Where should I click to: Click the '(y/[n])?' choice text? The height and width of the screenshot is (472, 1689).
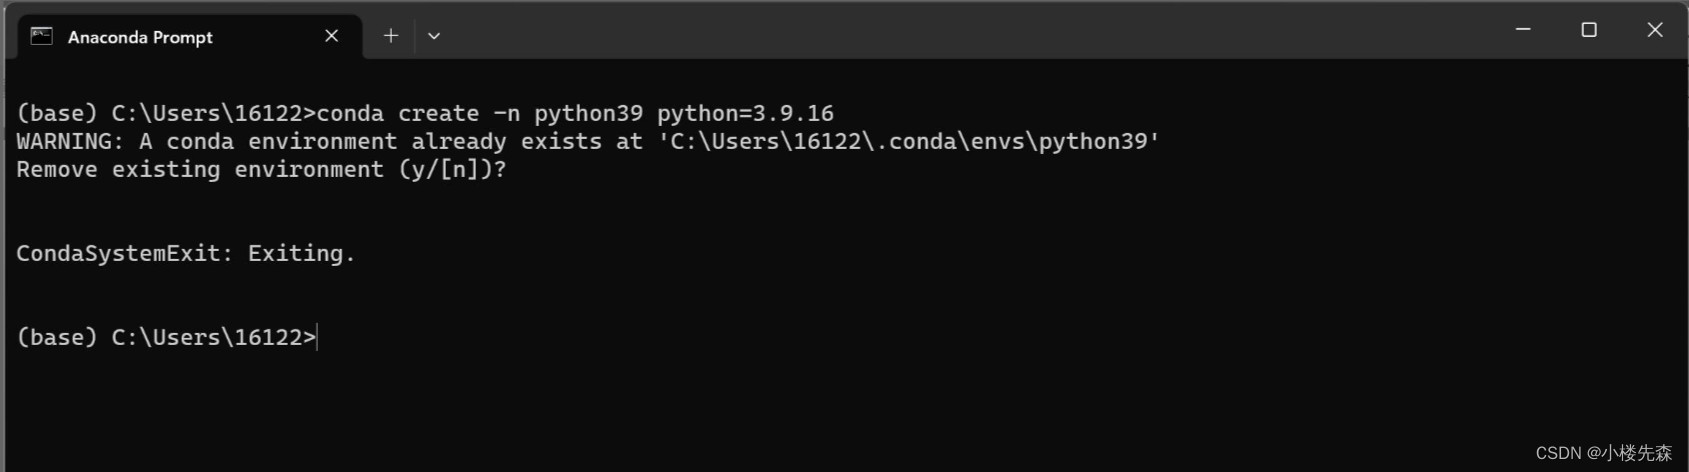(453, 170)
